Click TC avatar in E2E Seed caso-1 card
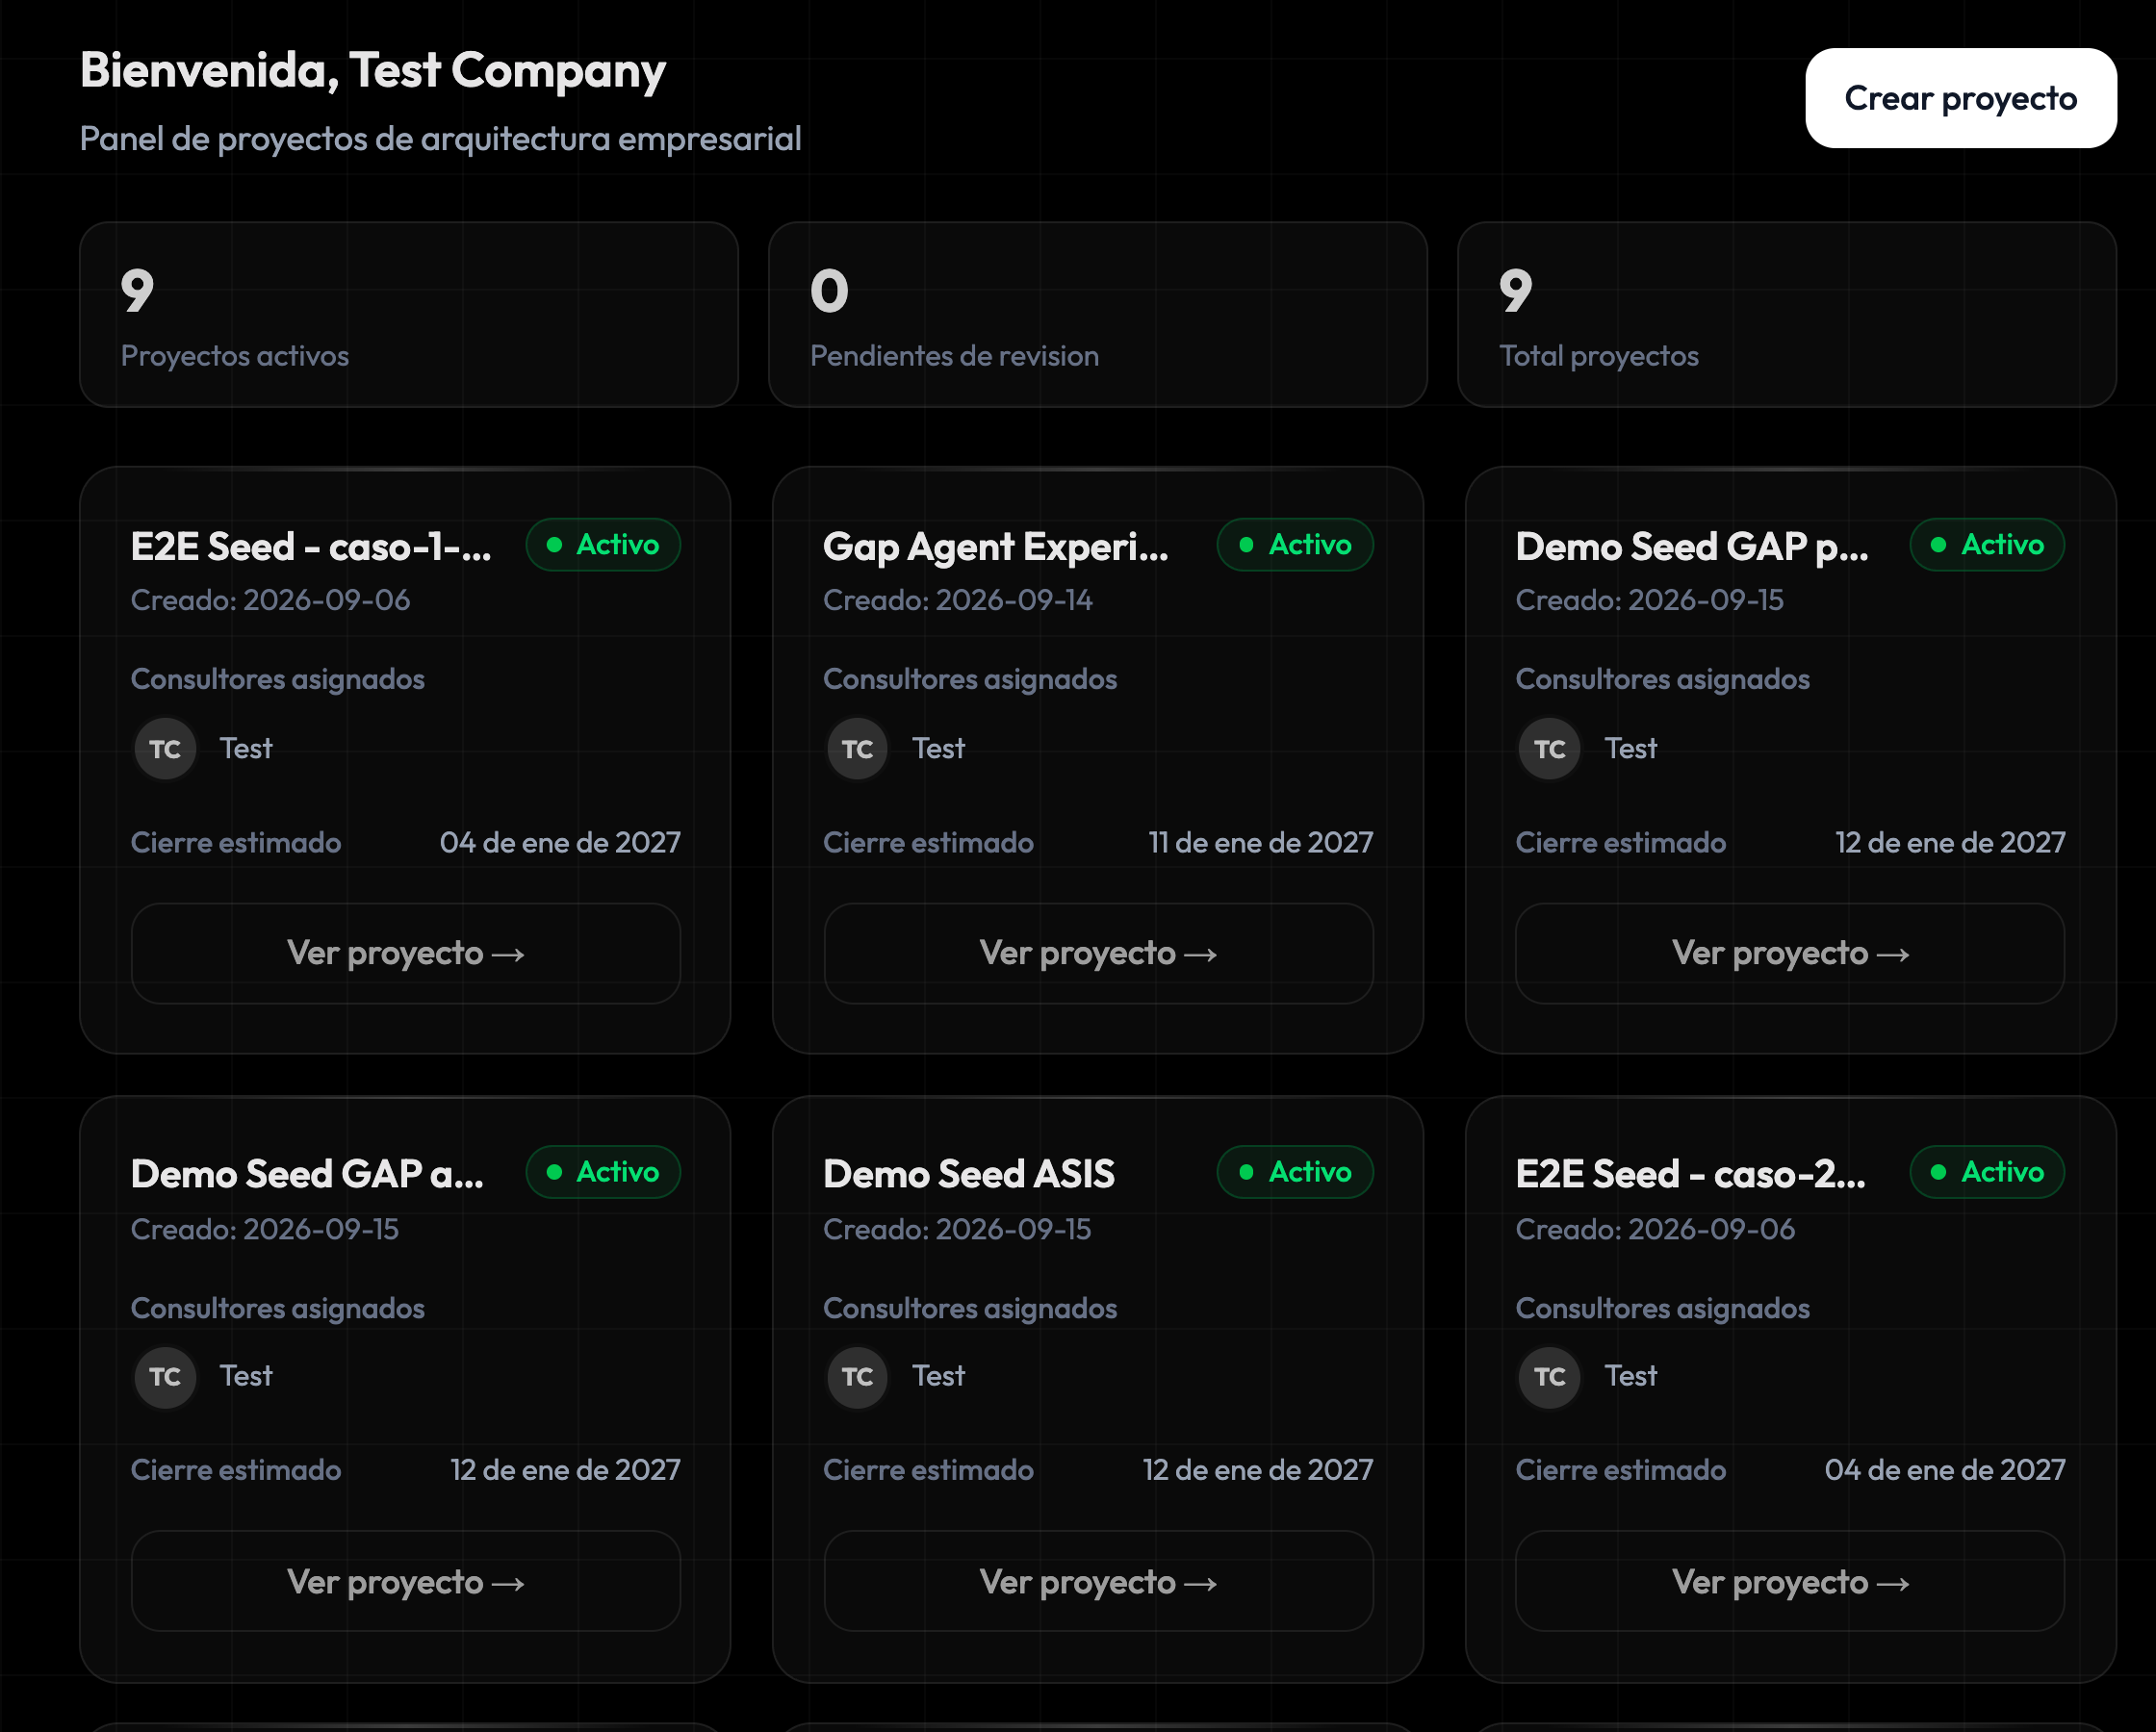Viewport: 2156px width, 1732px height. [x=165, y=749]
